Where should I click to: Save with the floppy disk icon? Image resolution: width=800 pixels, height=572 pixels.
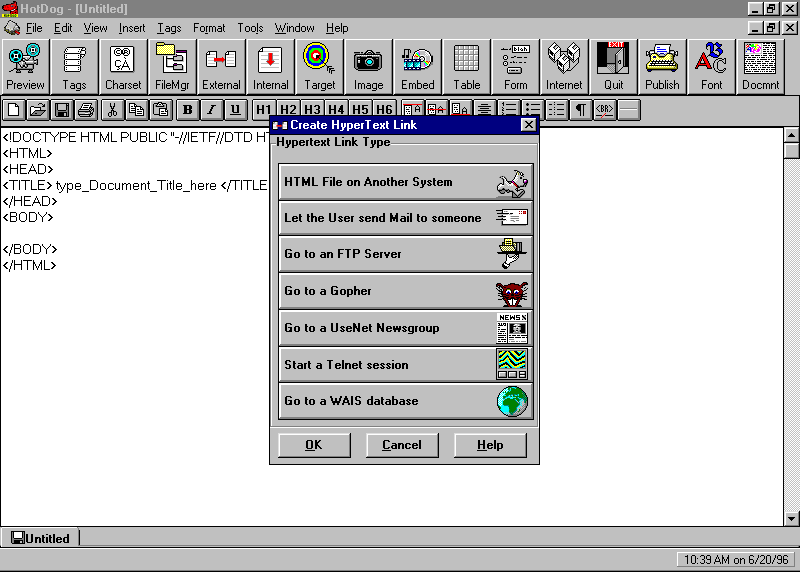coord(62,110)
